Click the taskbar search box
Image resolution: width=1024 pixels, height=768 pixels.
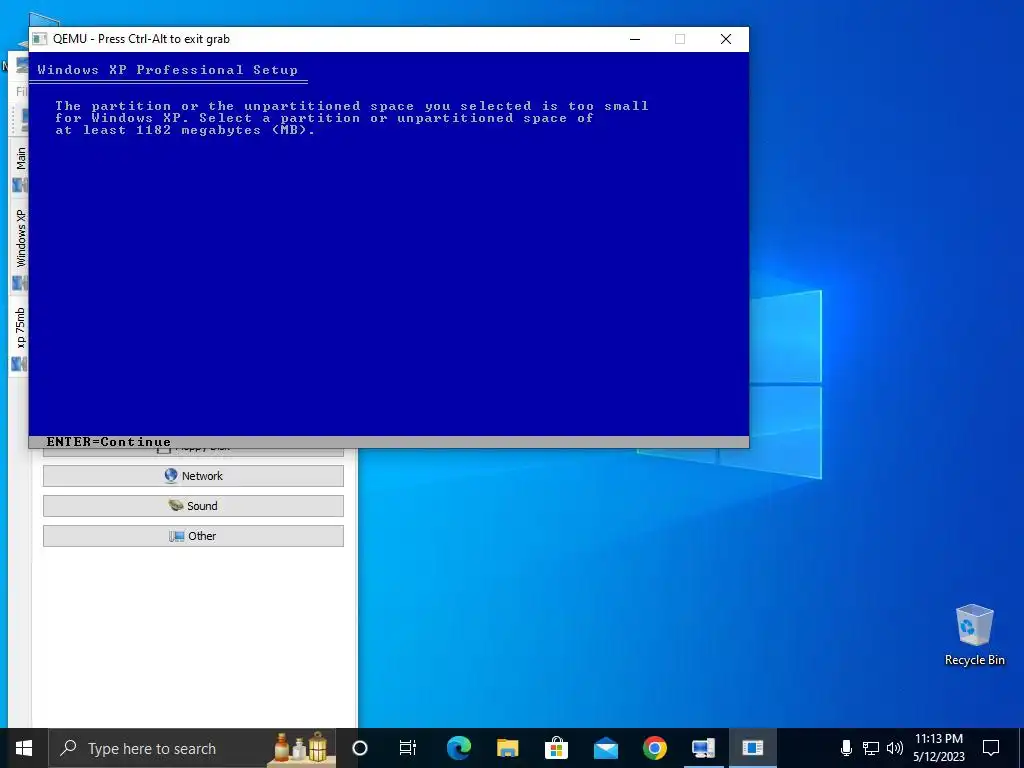(193, 748)
